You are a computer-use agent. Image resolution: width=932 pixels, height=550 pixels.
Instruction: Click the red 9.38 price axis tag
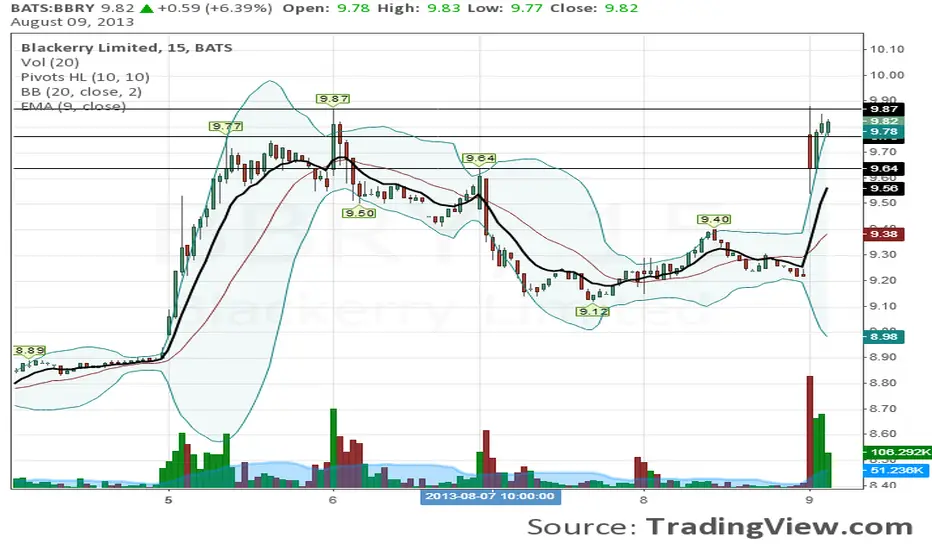click(x=884, y=234)
